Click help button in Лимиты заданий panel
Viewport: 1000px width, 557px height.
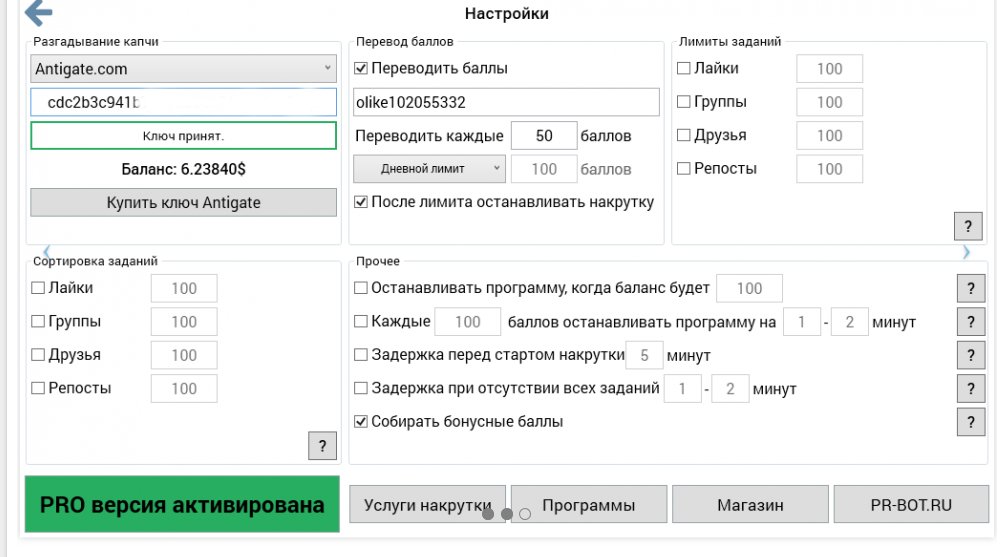tap(968, 225)
